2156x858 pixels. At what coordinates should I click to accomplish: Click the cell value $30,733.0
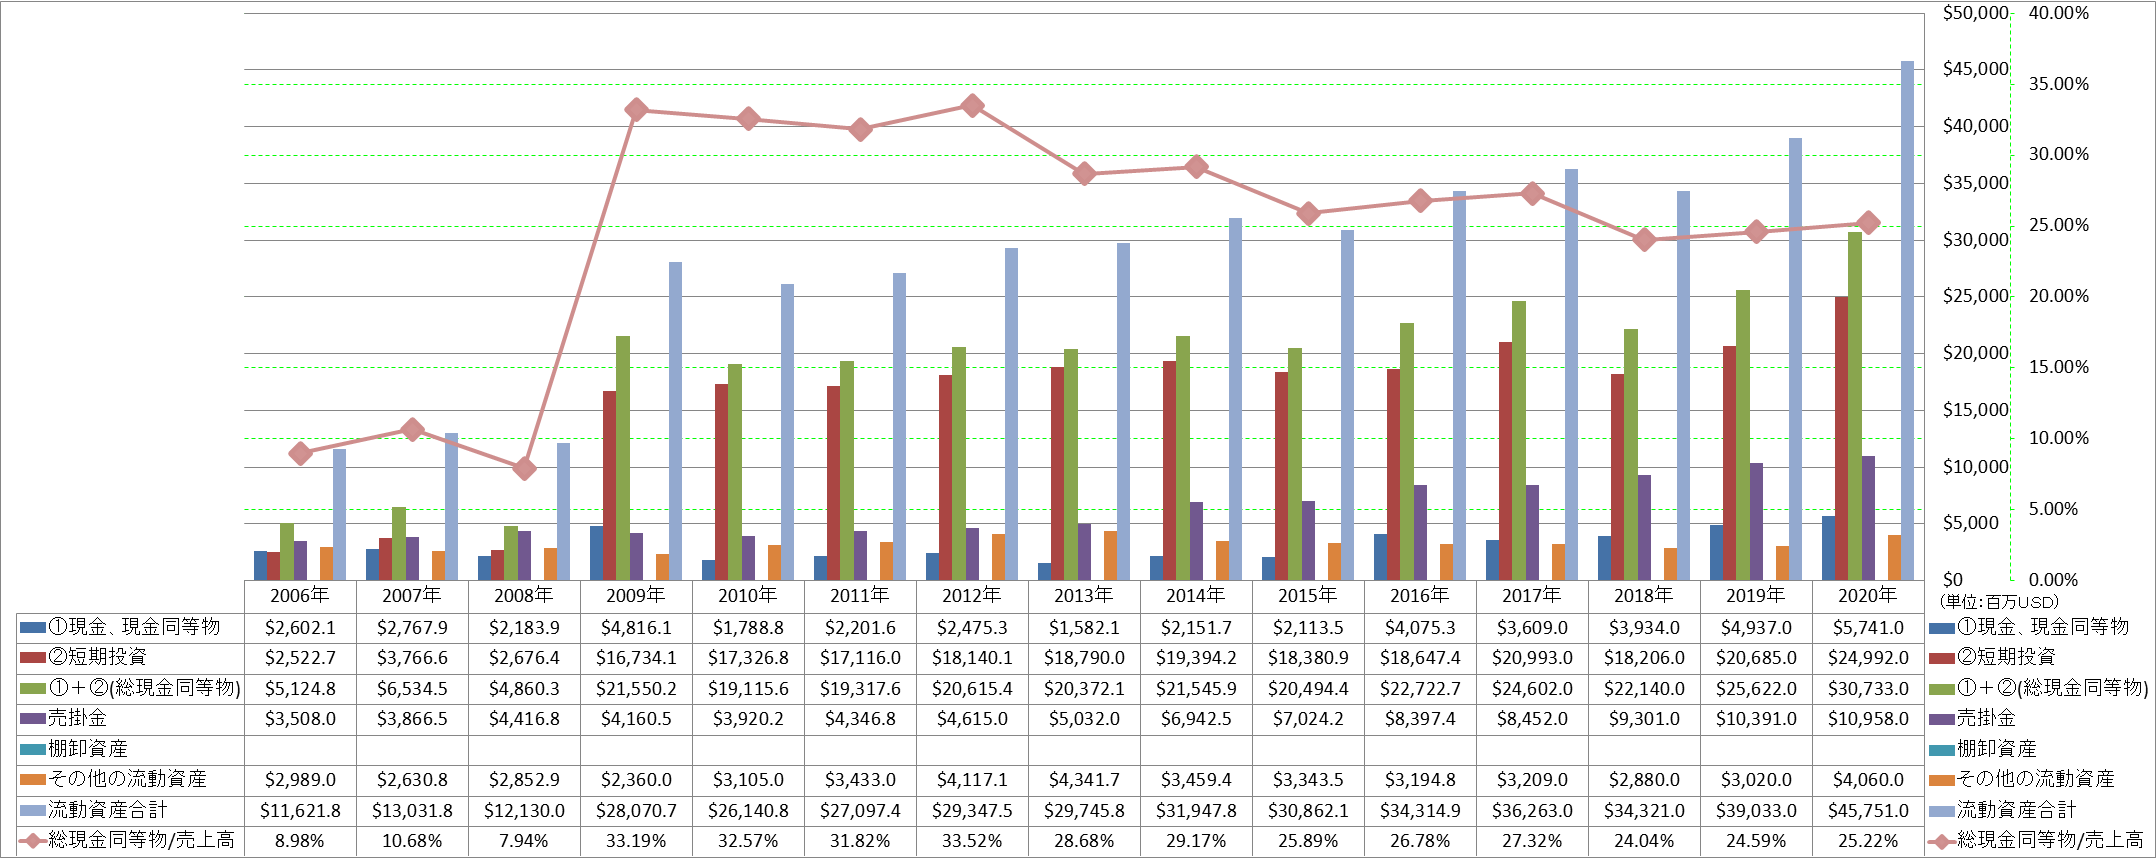tap(1868, 689)
